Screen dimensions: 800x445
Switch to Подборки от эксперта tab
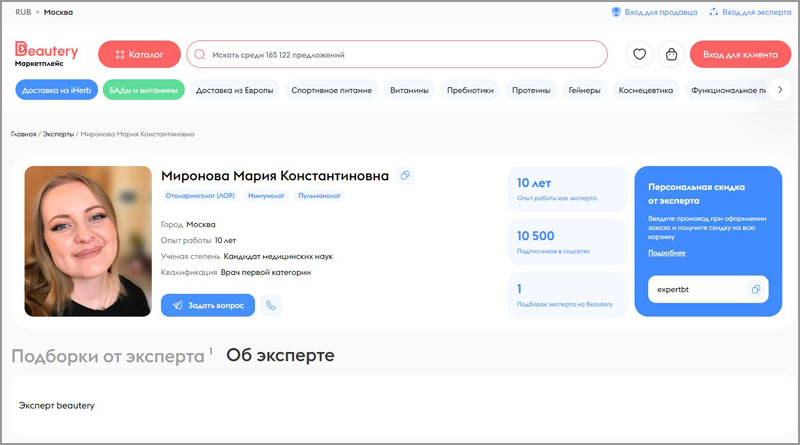[x=108, y=356]
